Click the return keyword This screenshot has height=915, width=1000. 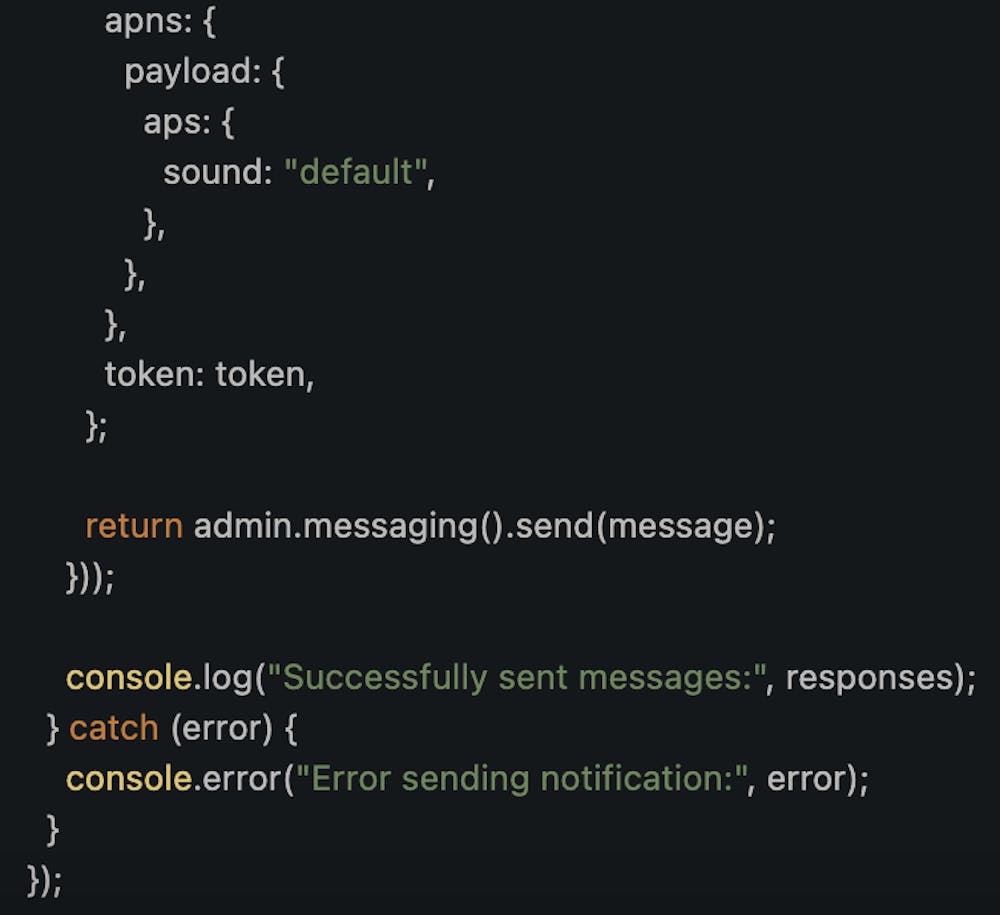pos(133,527)
